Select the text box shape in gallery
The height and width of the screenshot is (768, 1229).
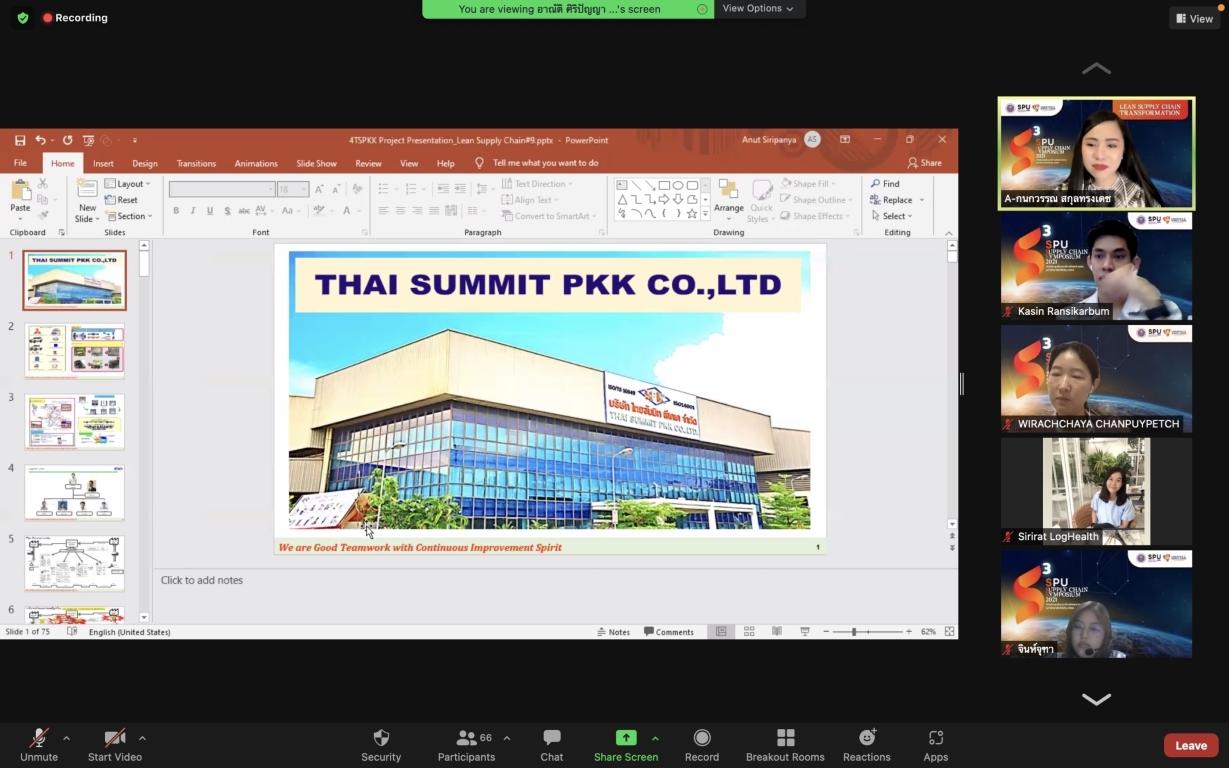coord(622,185)
